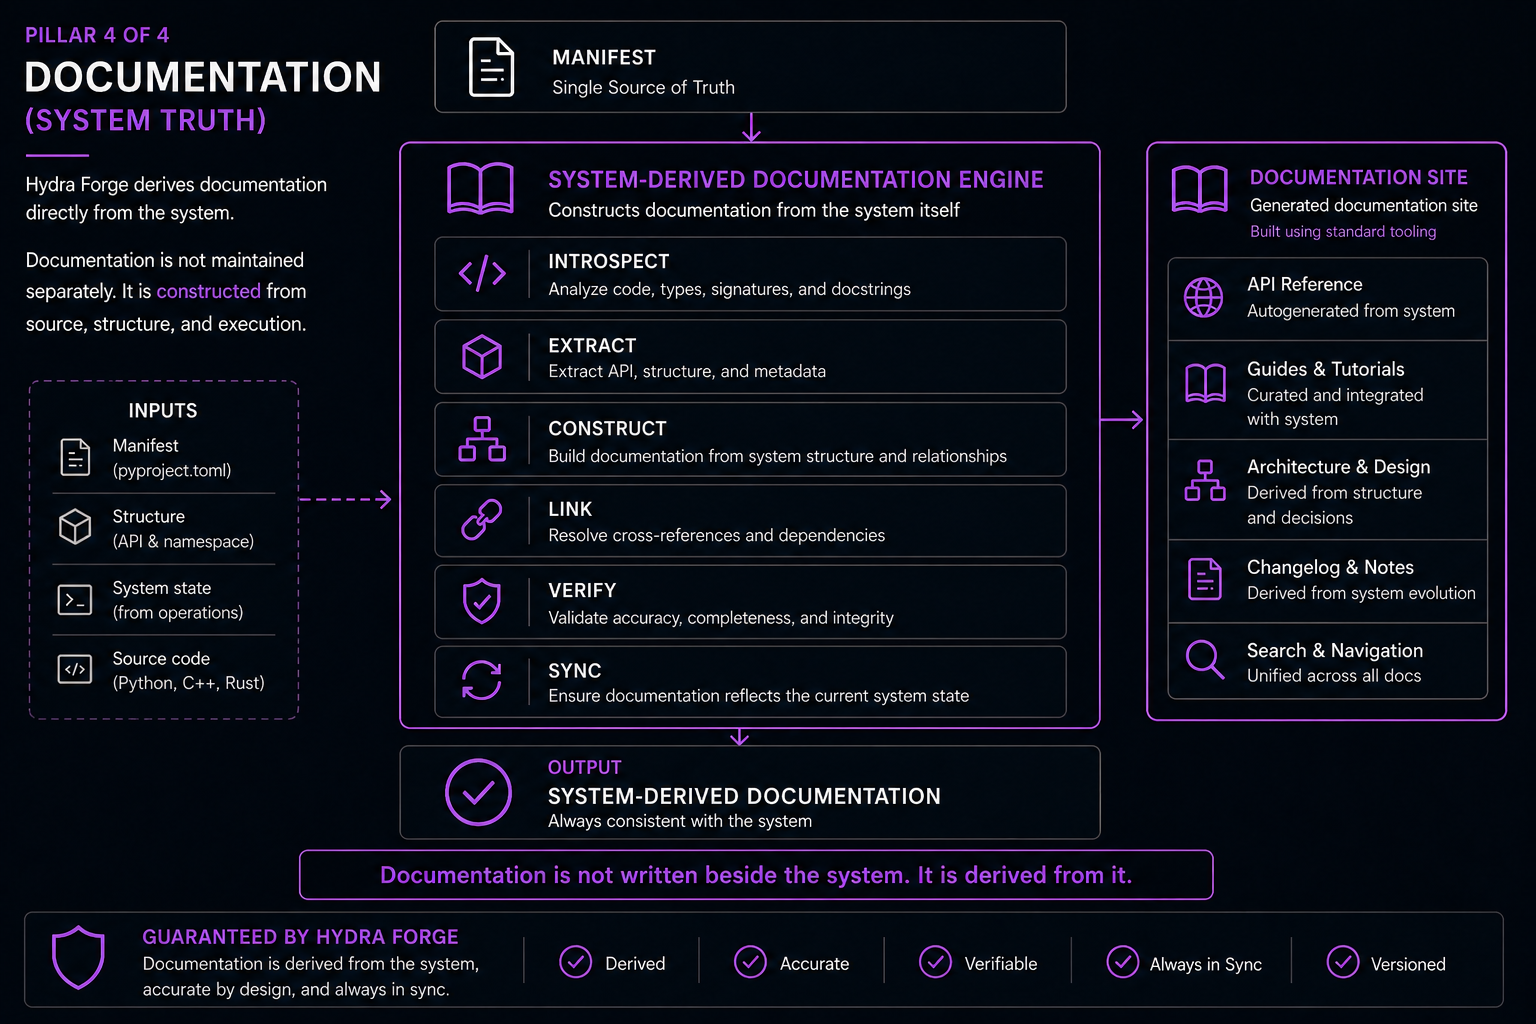
Task: Click the highlighted word "constructed"
Action: [x=208, y=291]
